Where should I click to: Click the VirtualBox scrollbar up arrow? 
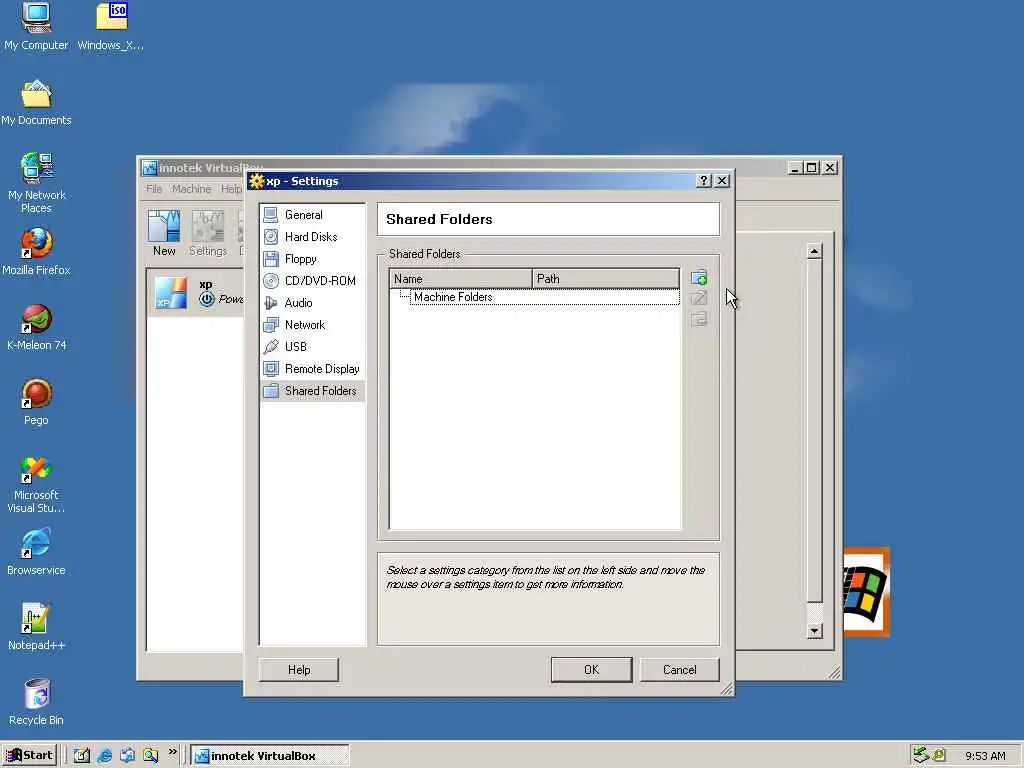(x=814, y=251)
